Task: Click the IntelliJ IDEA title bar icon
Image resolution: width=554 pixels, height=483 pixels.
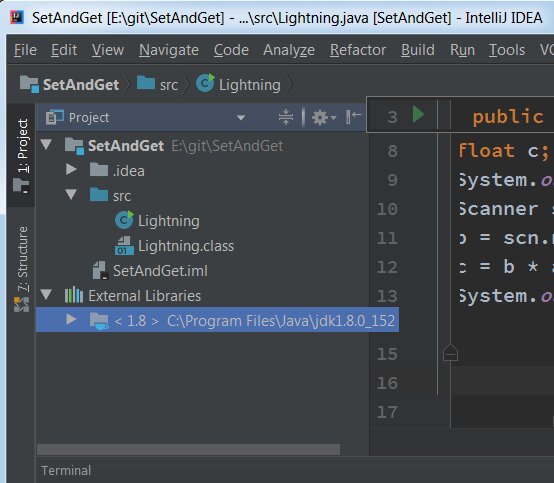Action: tap(17, 17)
